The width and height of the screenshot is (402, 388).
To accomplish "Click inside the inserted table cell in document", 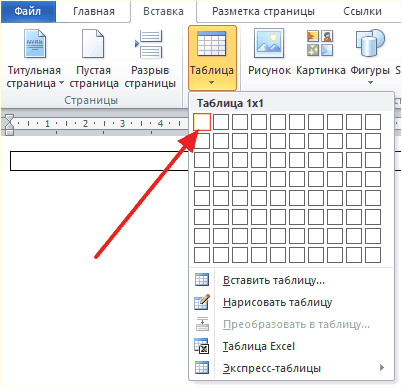I will (99, 161).
